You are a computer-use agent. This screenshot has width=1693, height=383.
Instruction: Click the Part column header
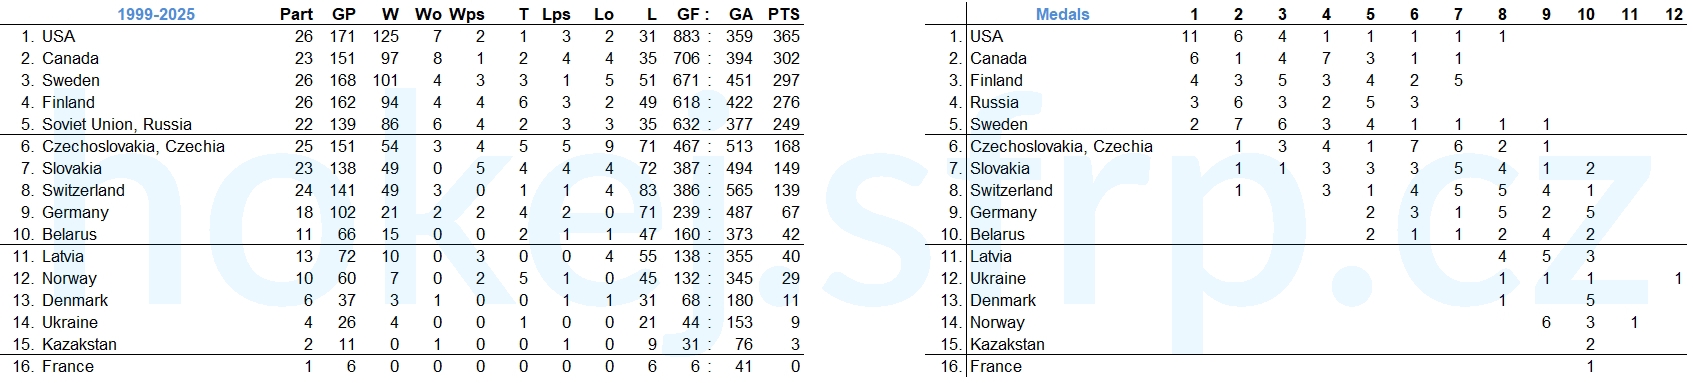pos(296,14)
